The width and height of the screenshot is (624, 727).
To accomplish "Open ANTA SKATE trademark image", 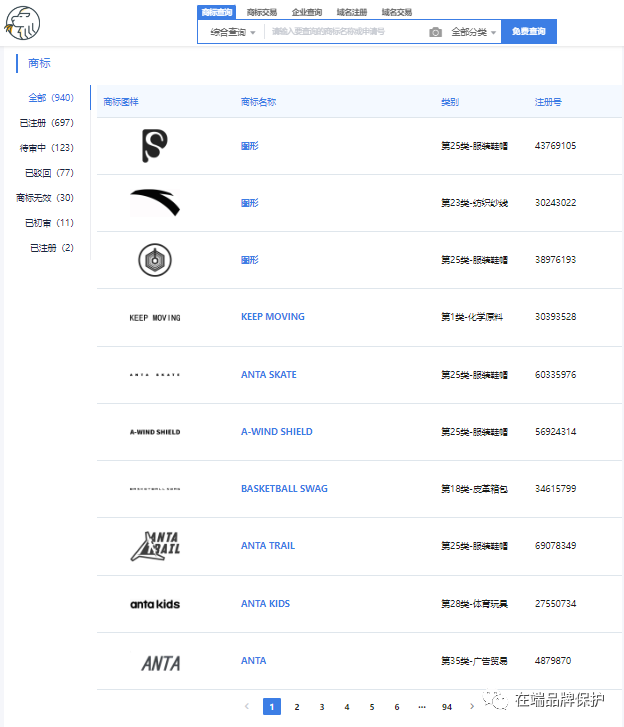I will pyautogui.click(x=155, y=375).
